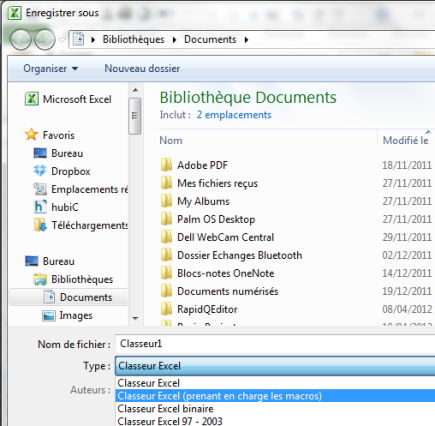Choose Classeur Excel in the type list
Screen dimensions: 435x426
(275, 383)
